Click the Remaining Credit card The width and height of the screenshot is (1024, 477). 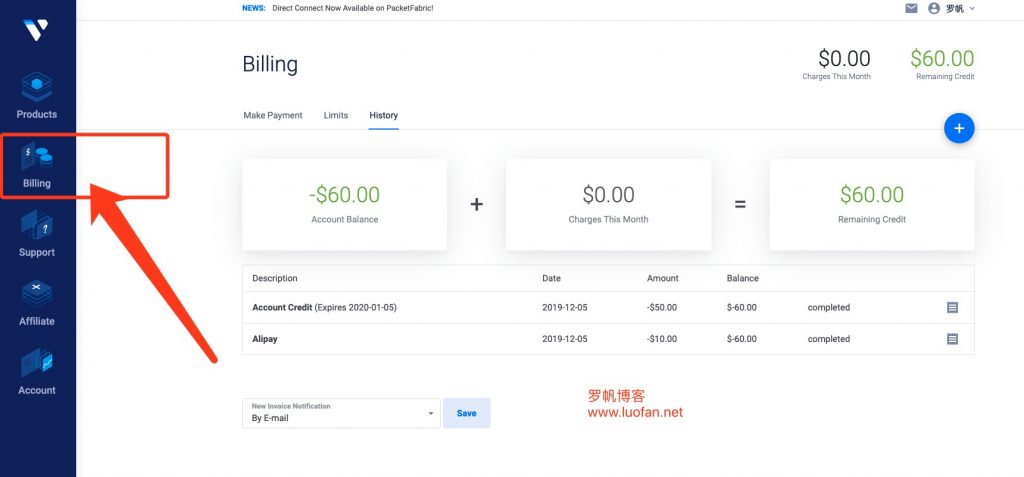[x=871, y=203]
